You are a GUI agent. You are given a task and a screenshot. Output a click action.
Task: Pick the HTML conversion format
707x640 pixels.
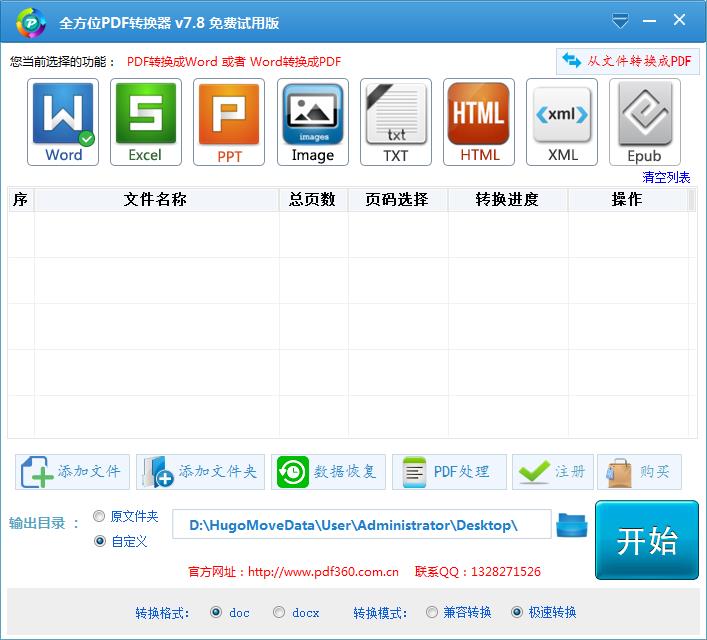point(479,122)
